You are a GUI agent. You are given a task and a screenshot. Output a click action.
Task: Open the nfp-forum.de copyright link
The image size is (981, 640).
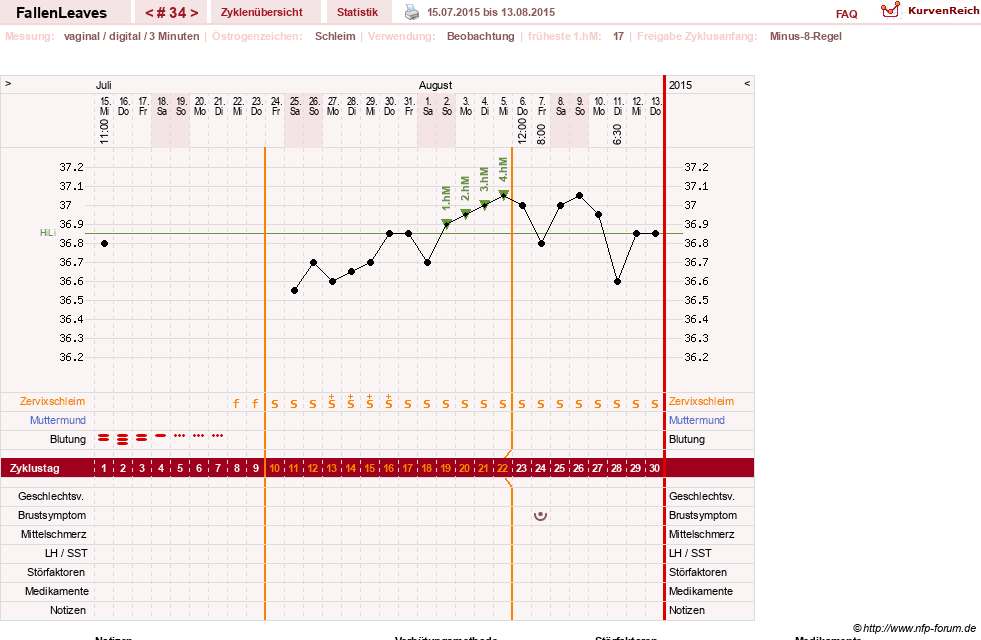click(x=914, y=628)
